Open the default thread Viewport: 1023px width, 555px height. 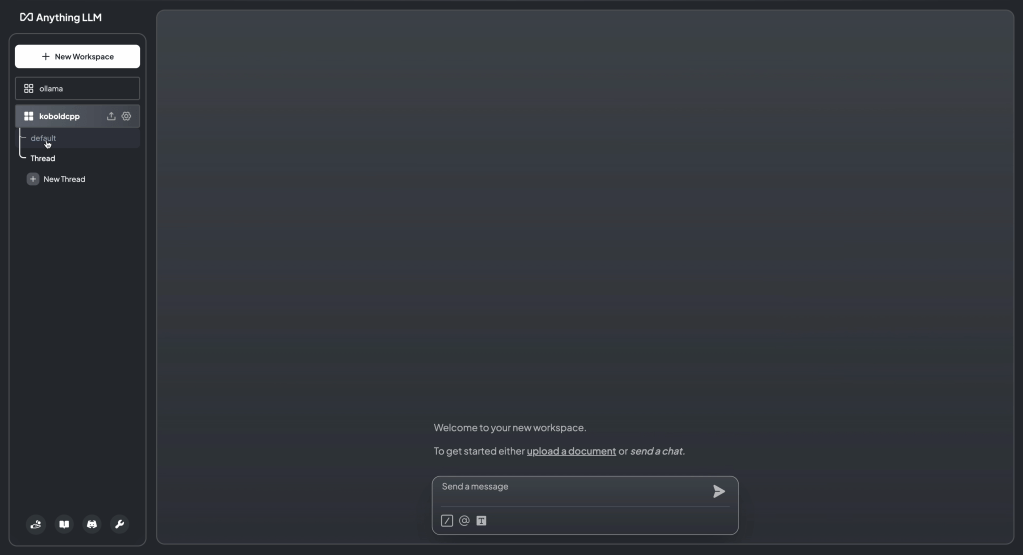[x=43, y=138]
